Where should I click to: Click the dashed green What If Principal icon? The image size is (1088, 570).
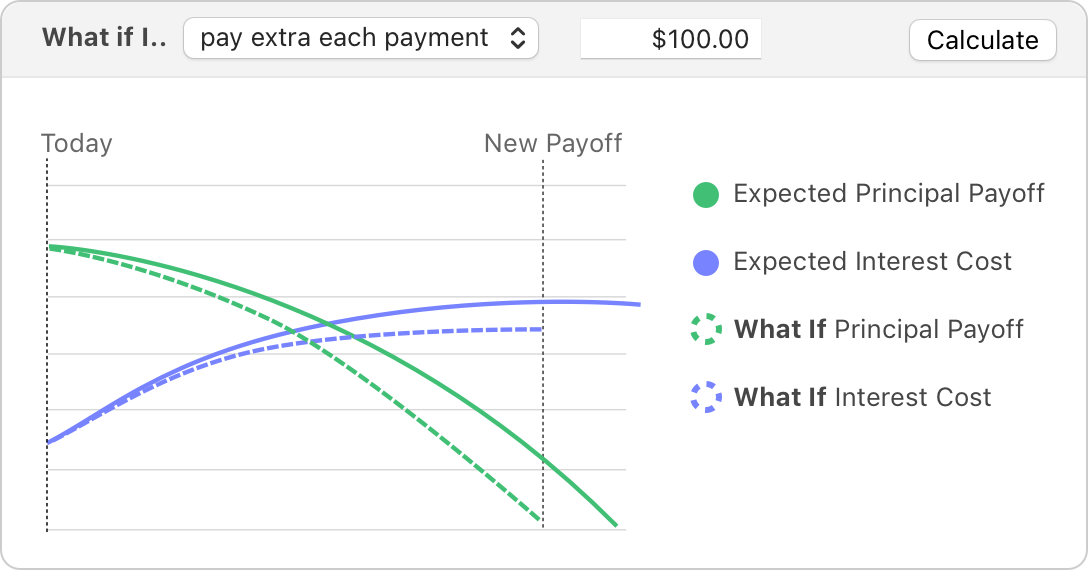706,329
